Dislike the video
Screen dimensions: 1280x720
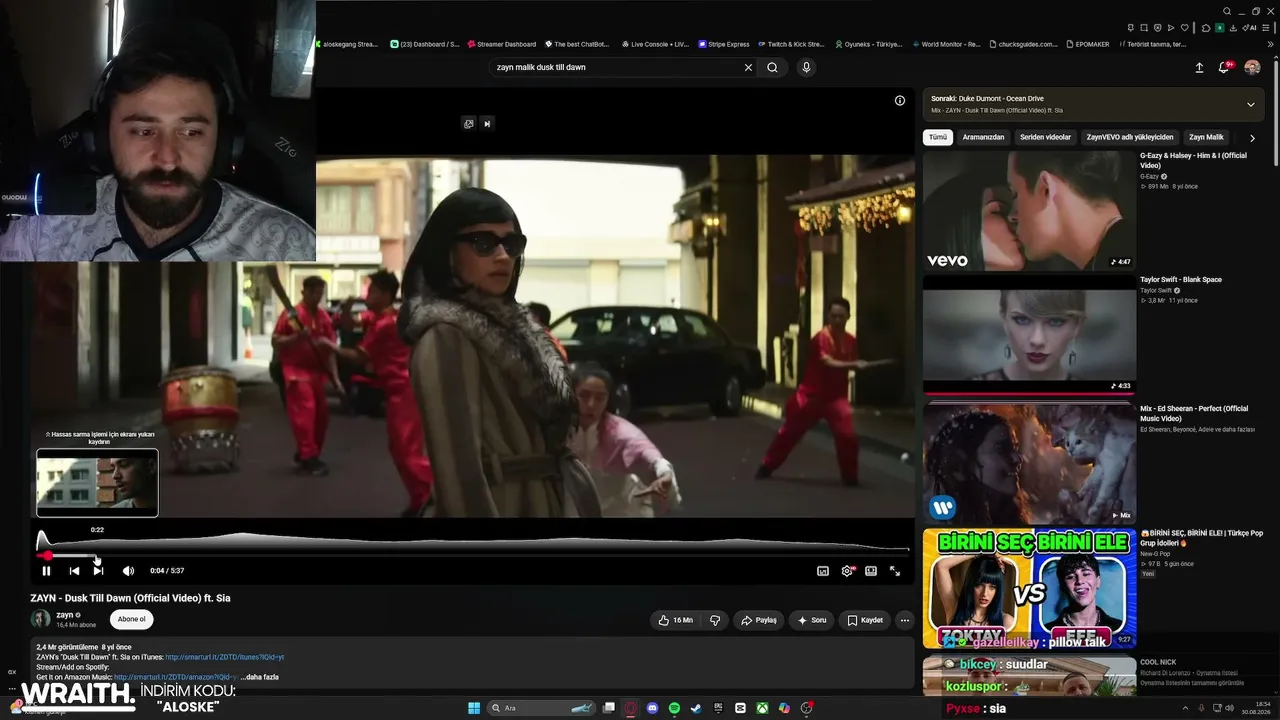click(x=715, y=620)
